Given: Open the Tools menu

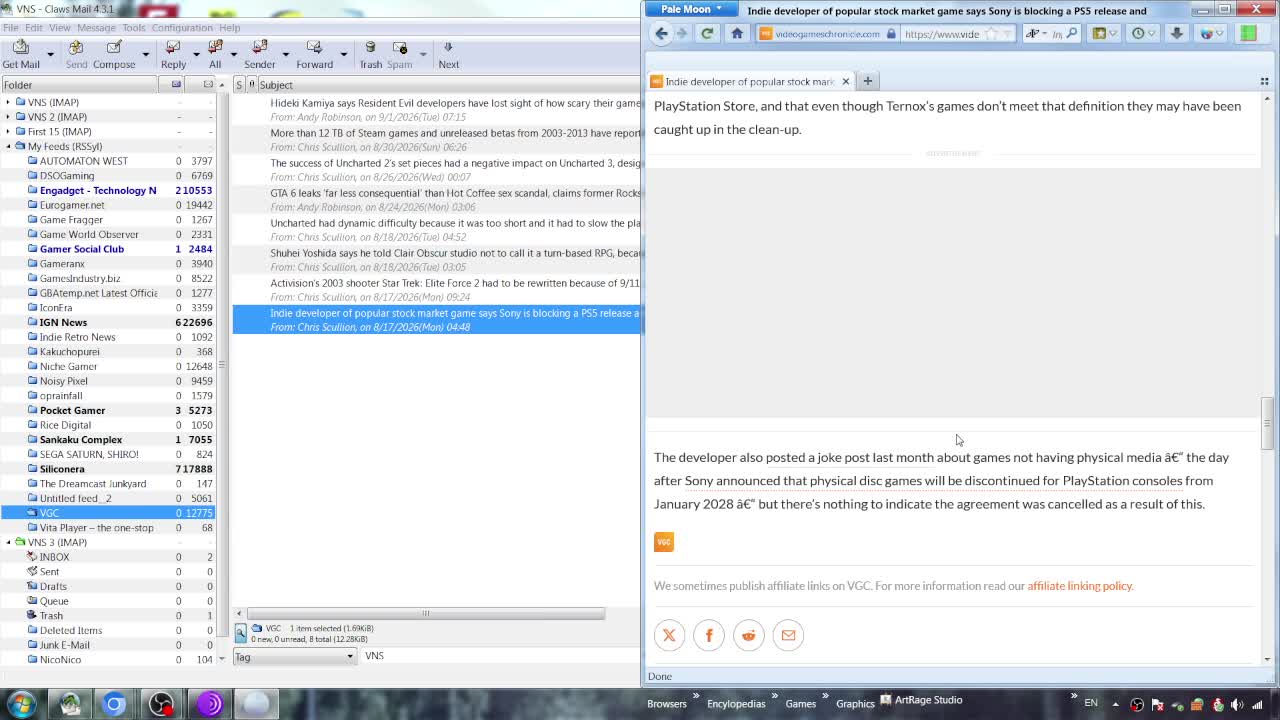Looking at the screenshot, I should (x=134, y=27).
